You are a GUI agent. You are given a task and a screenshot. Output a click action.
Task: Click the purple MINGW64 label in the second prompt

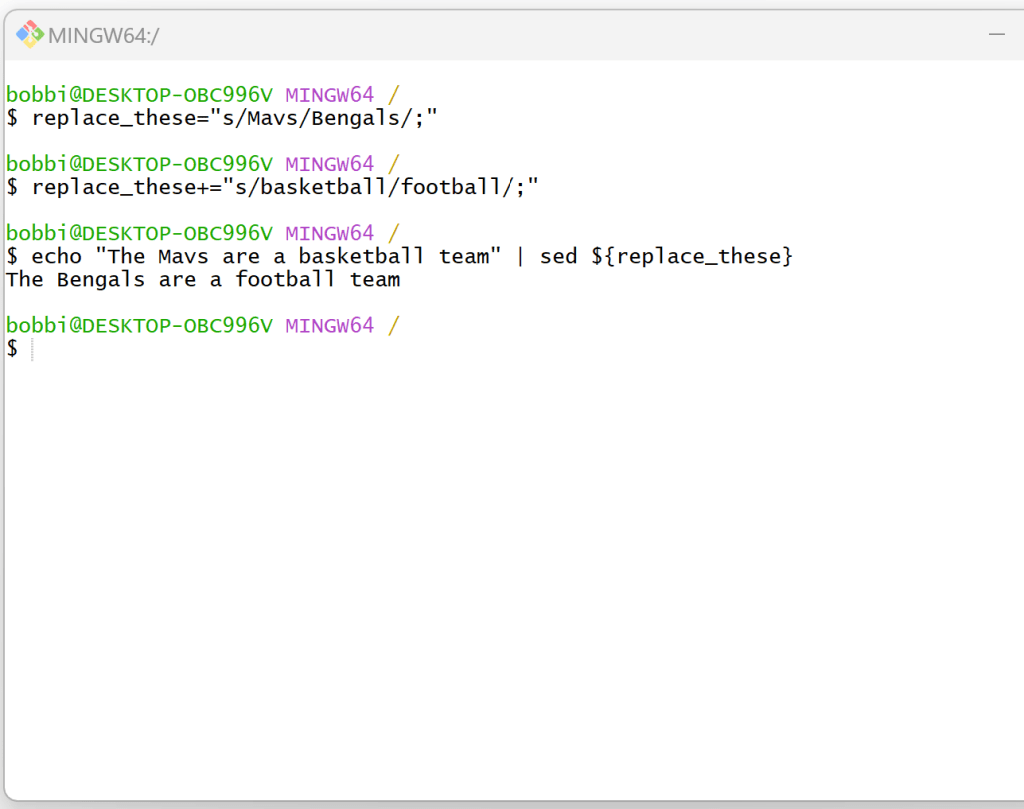click(329, 163)
